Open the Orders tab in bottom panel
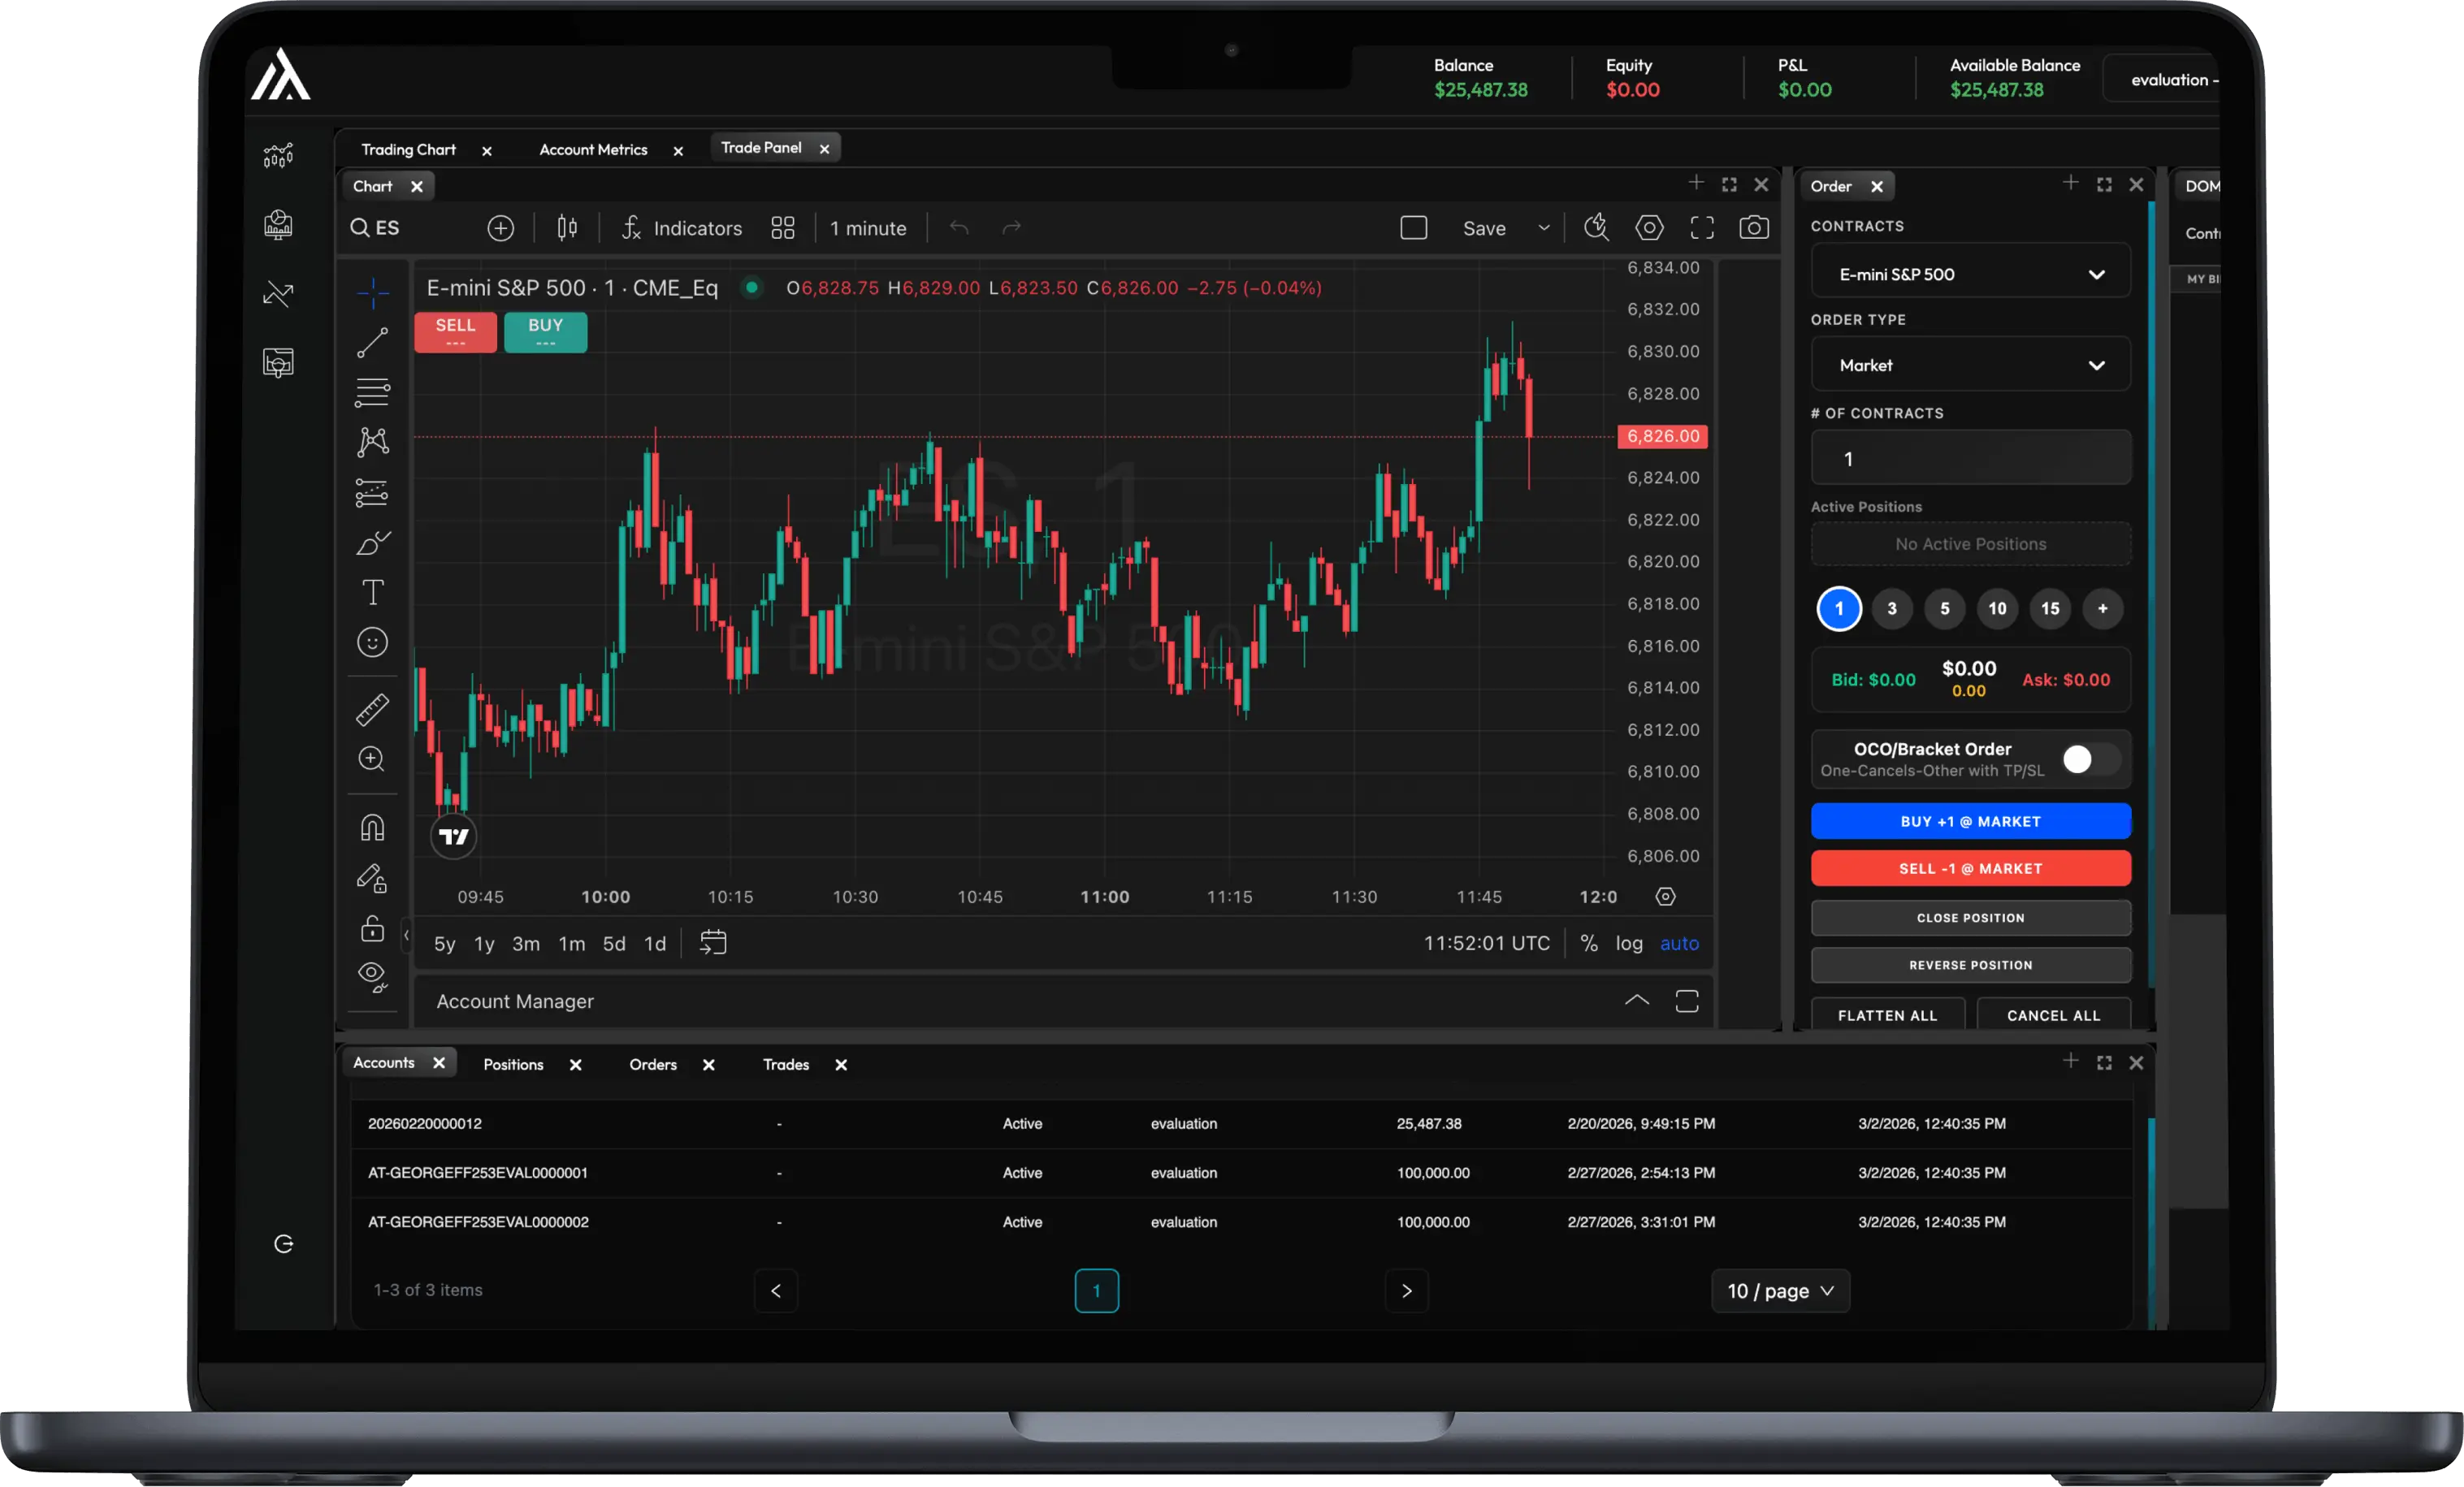2464x1487 pixels. pyautogui.click(x=653, y=1064)
